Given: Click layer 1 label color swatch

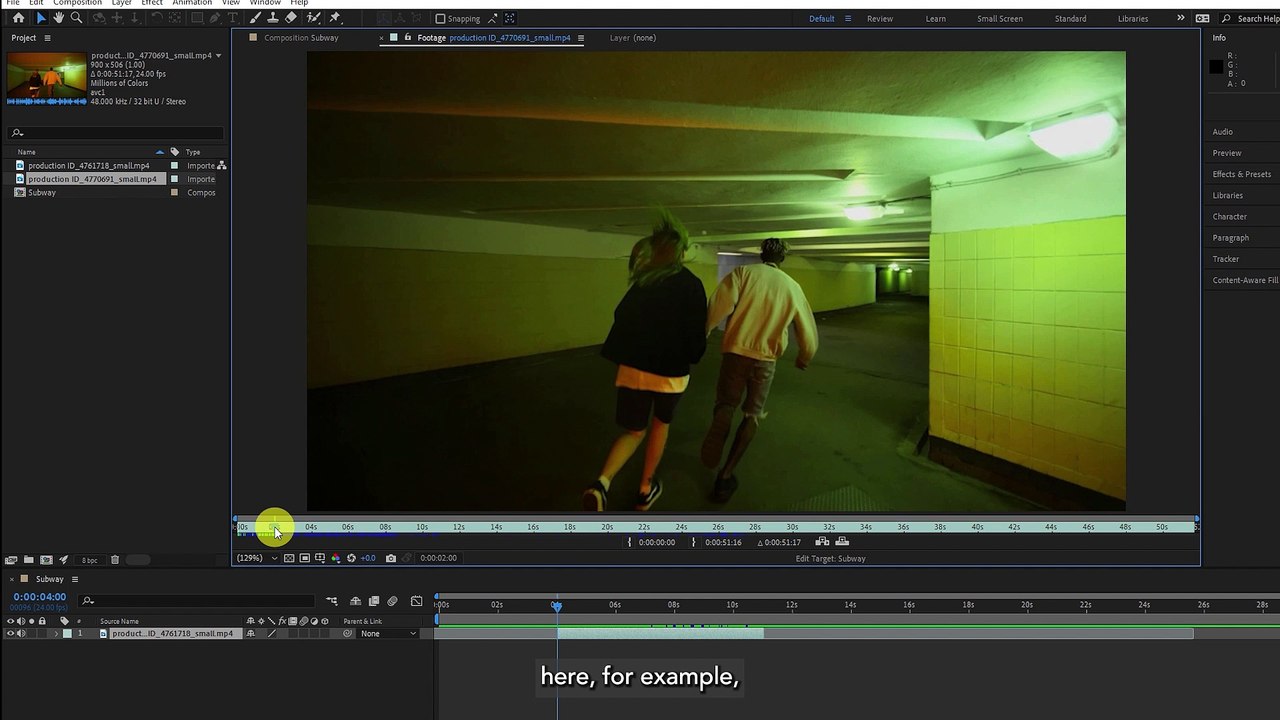Looking at the screenshot, I should pyautogui.click(x=67, y=634).
